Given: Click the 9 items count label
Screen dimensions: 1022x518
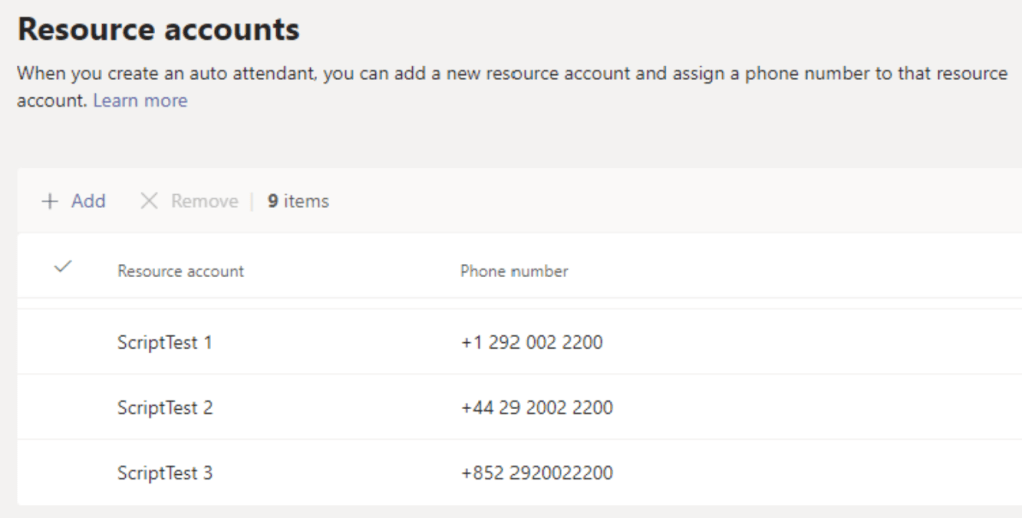Looking at the screenshot, I should click(x=298, y=201).
